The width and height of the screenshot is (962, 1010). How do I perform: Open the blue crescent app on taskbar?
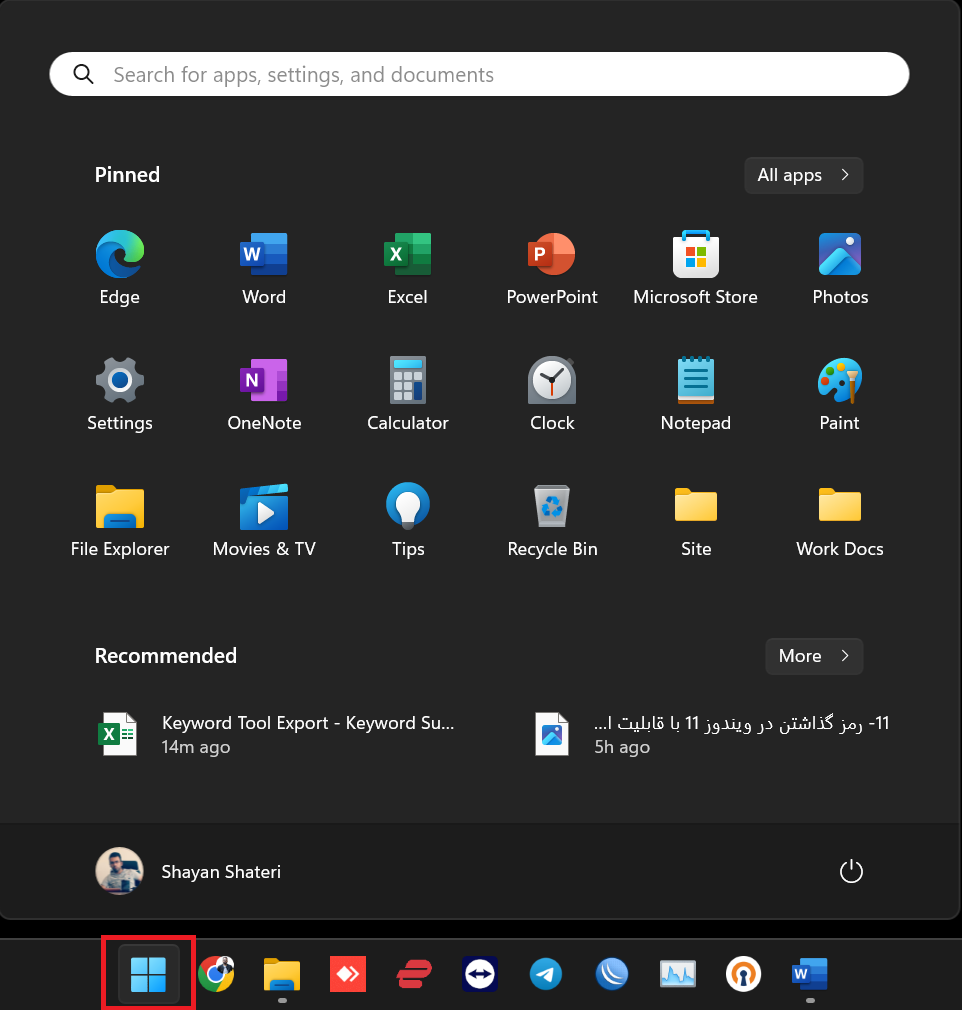[611, 974]
